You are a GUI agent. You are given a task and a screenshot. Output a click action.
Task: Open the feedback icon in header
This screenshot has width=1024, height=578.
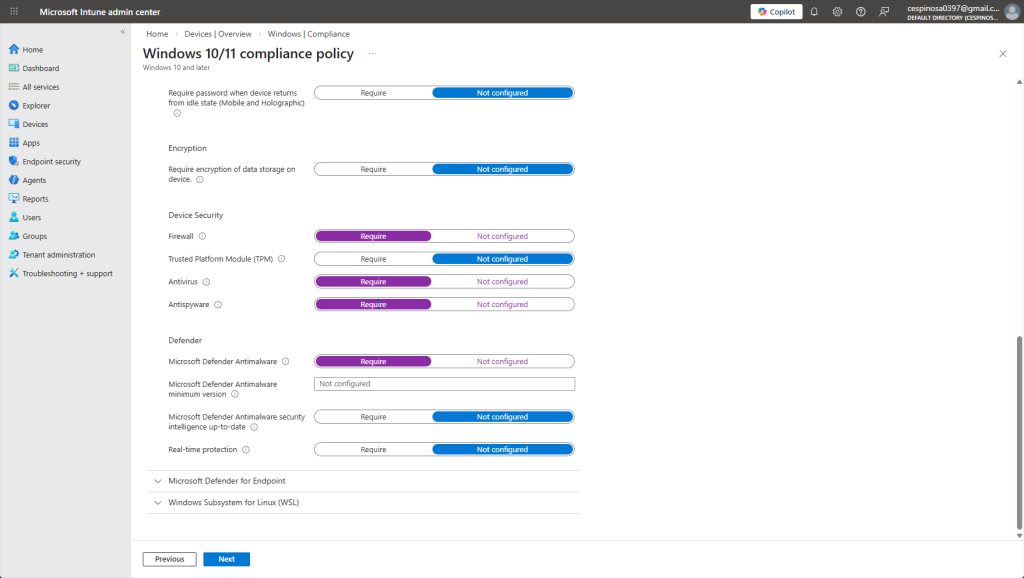pos(883,12)
